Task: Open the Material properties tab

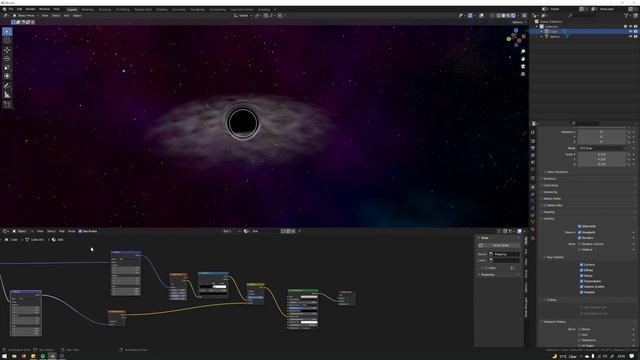Action: click(x=533, y=229)
